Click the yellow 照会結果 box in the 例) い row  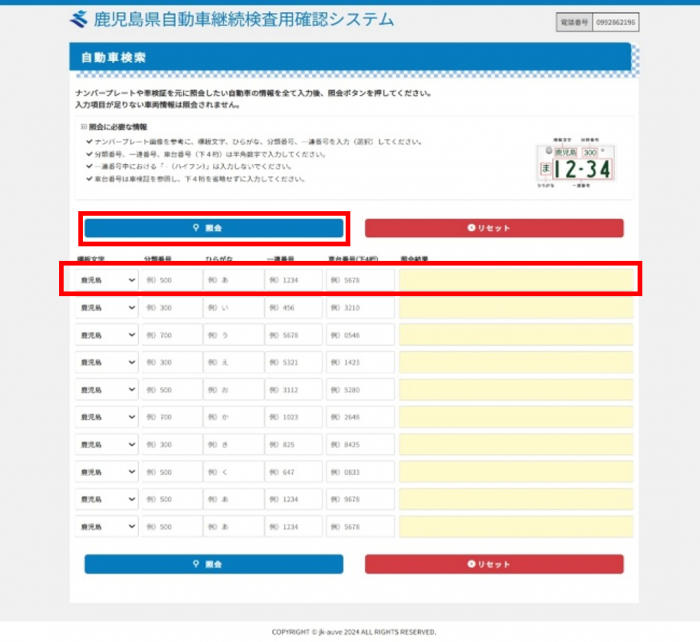516,308
